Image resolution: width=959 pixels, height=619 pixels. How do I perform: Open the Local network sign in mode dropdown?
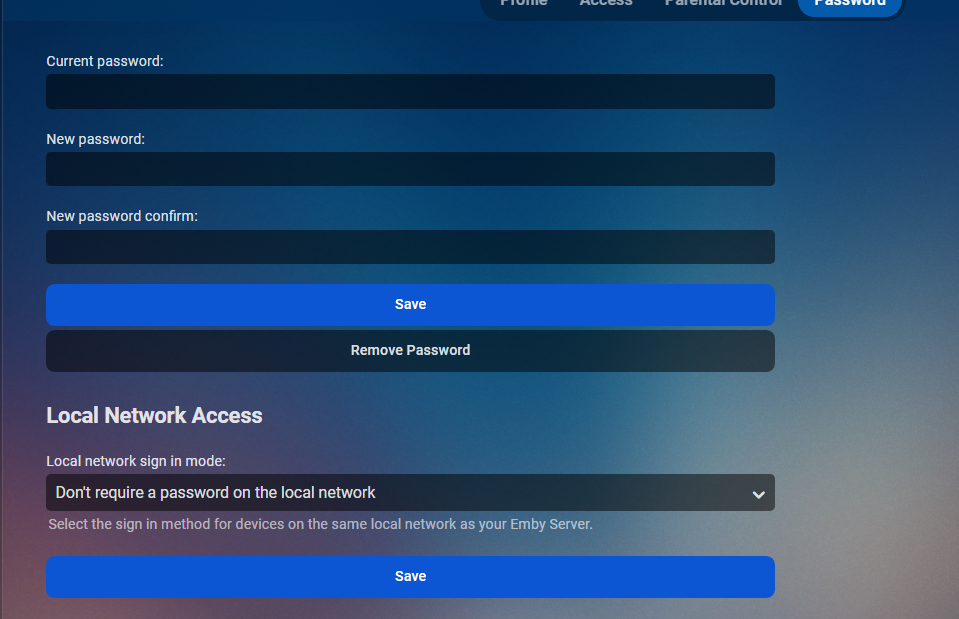click(410, 492)
